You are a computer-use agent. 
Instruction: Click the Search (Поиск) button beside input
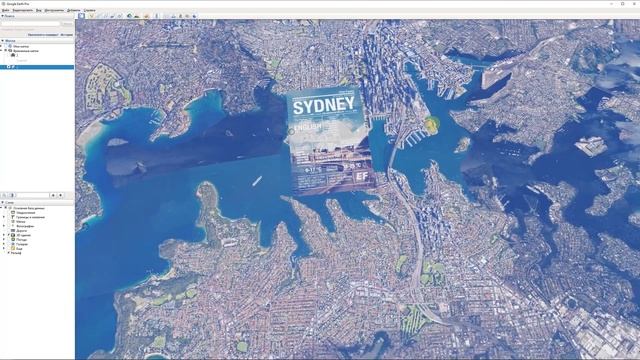pos(68,24)
